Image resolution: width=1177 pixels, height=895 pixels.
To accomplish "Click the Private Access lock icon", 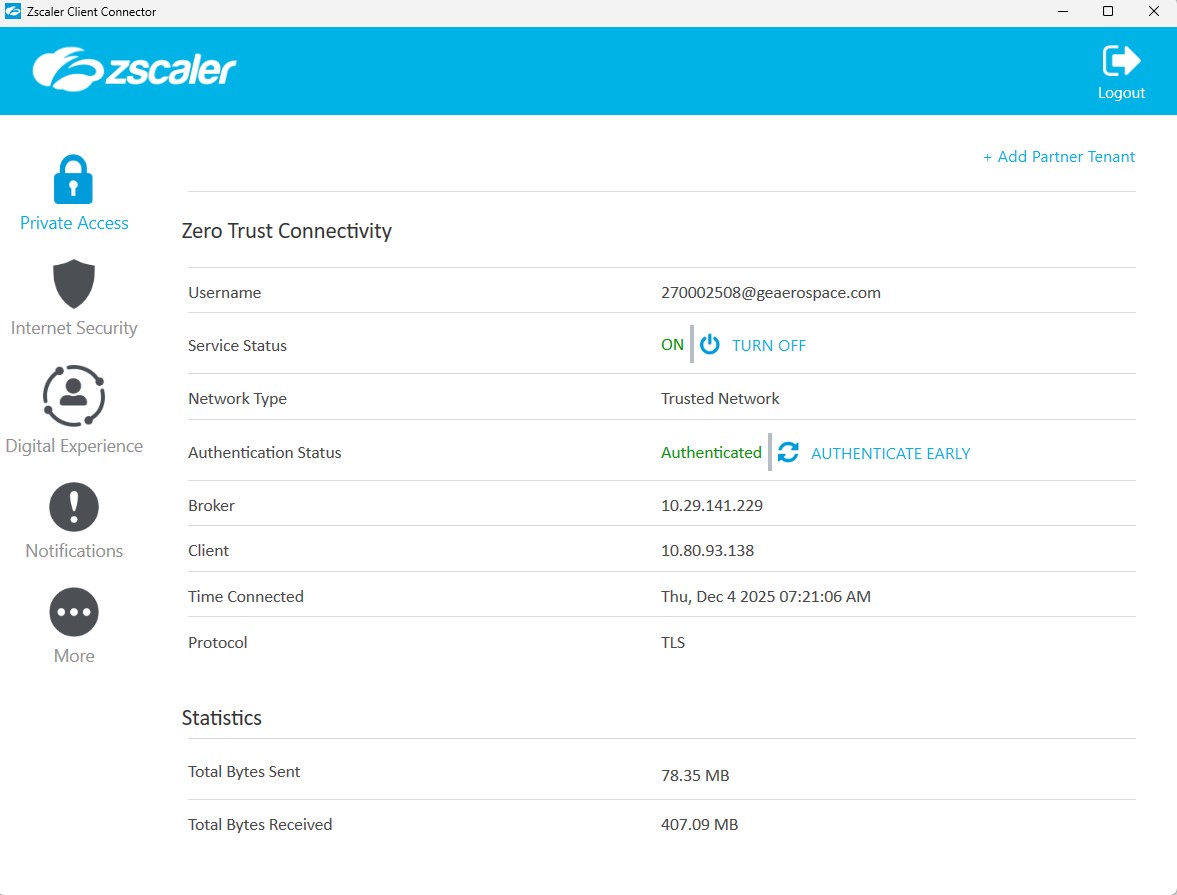I will (73, 180).
